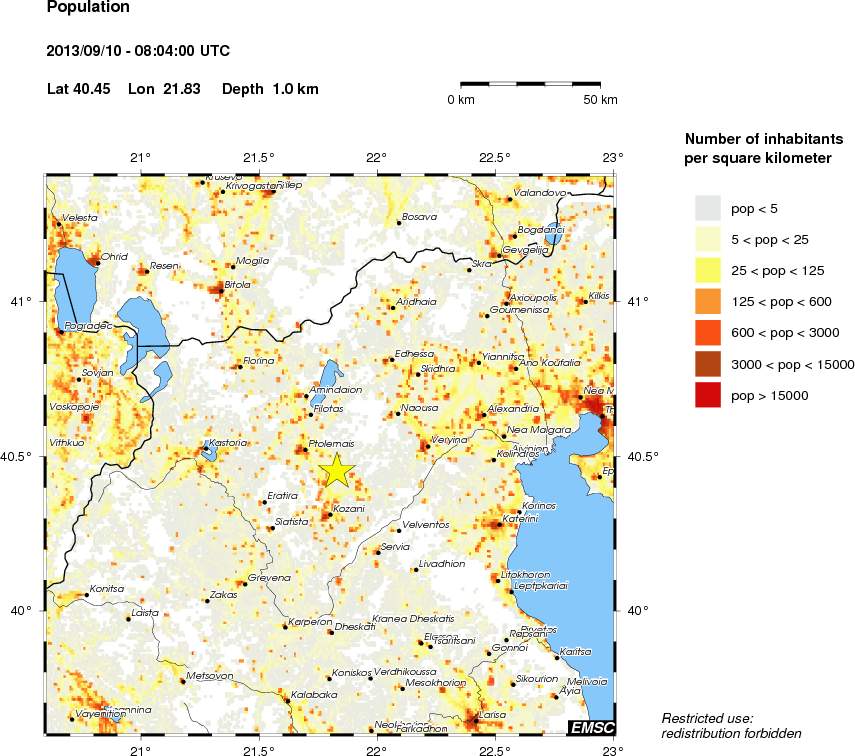Click the 'Grevena' city label

coord(269,578)
